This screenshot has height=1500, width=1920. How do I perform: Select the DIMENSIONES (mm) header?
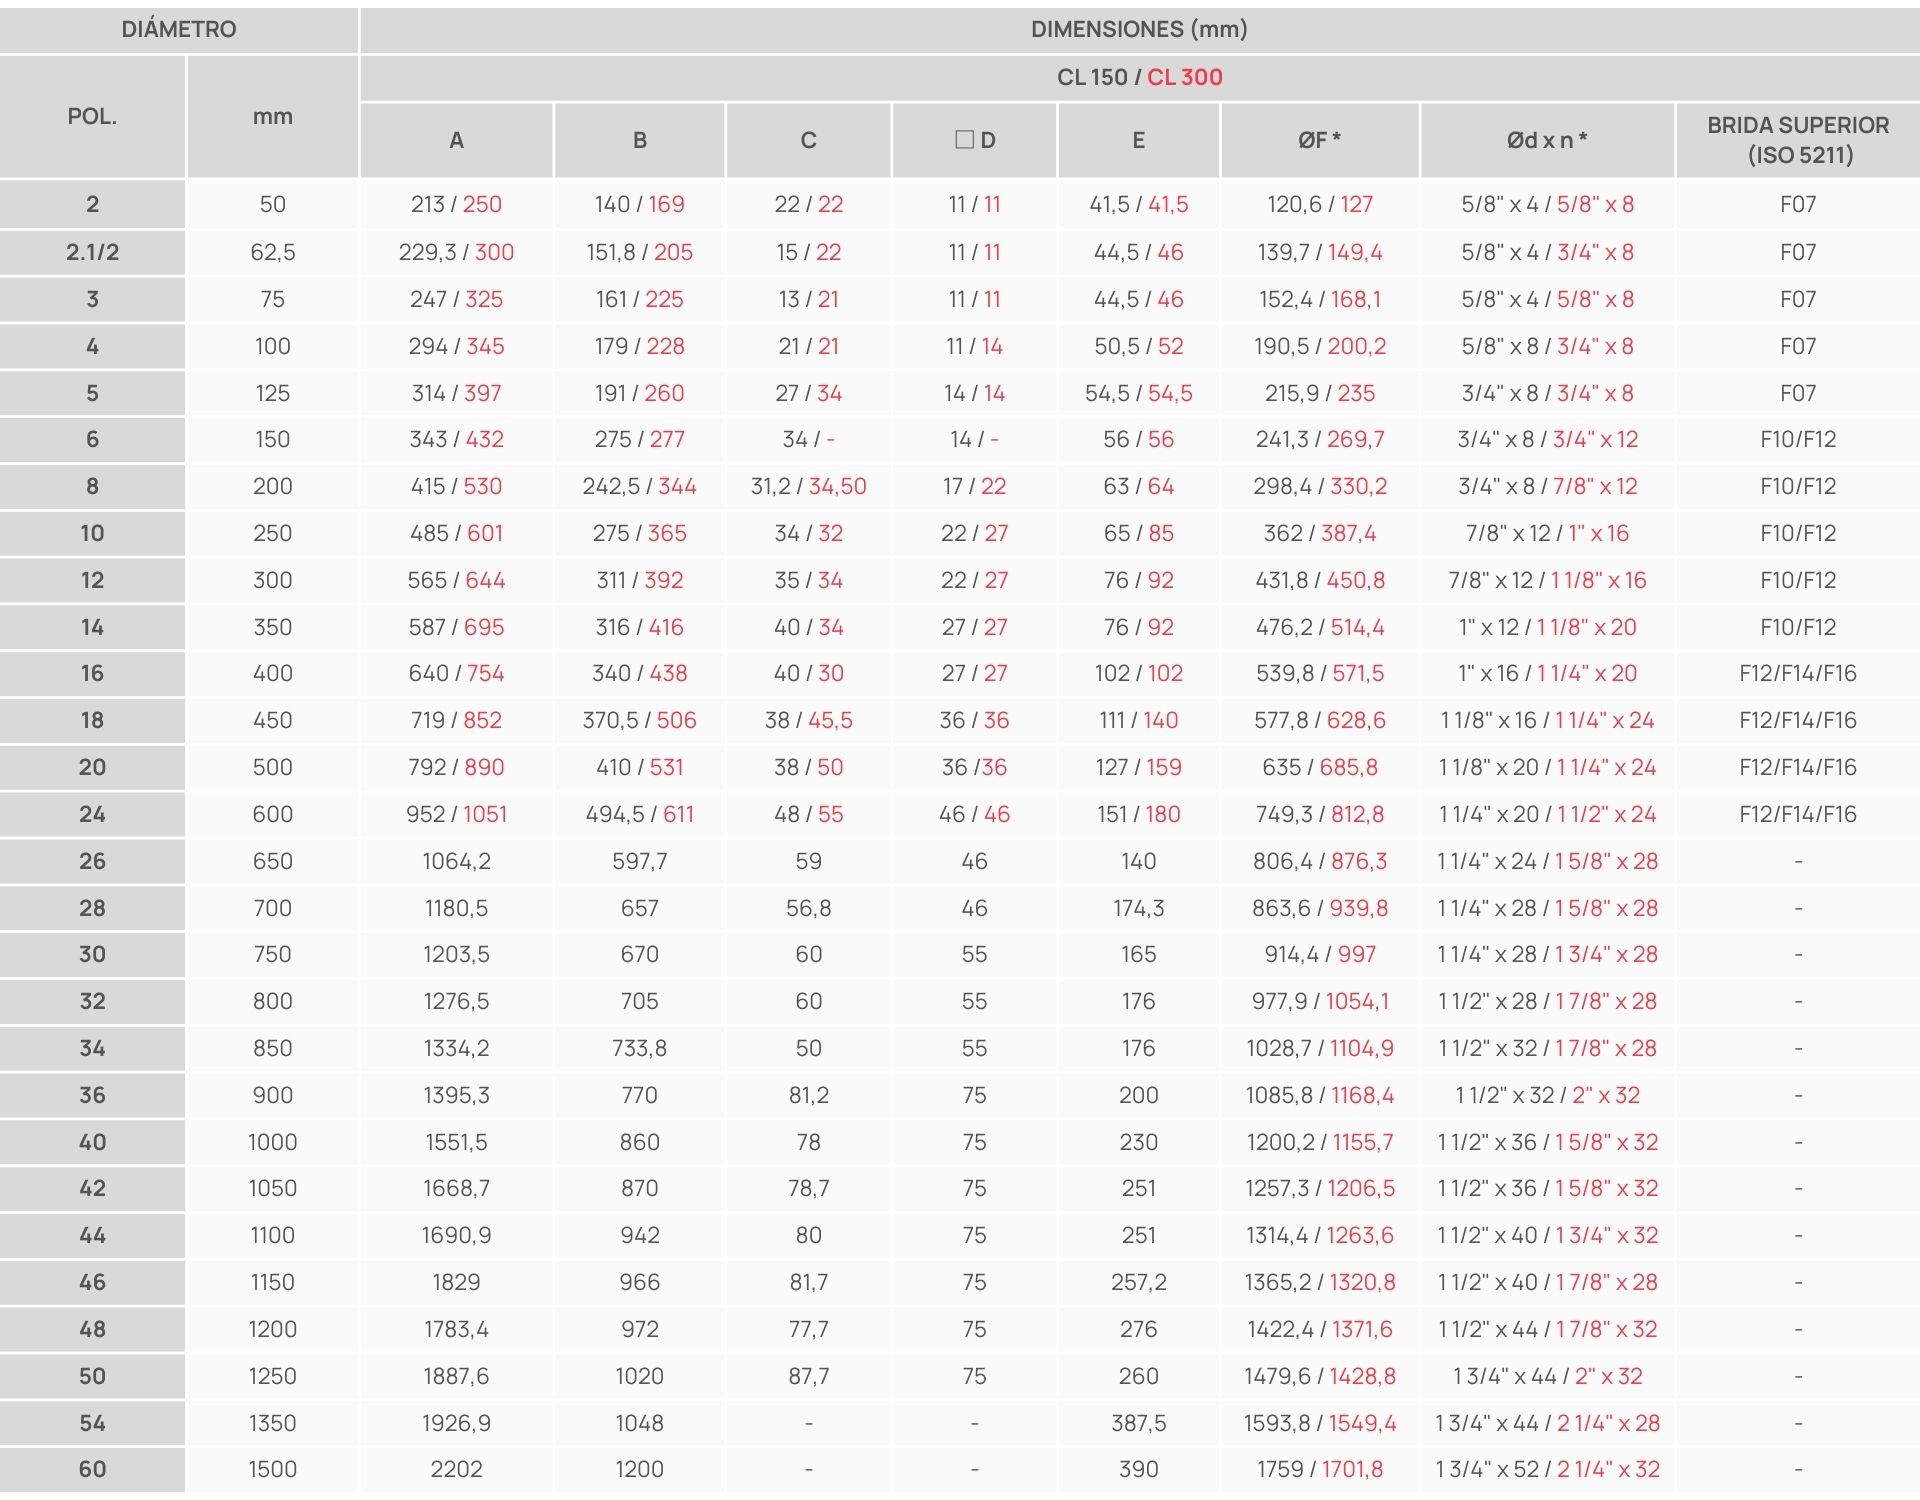click(x=1139, y=29)
